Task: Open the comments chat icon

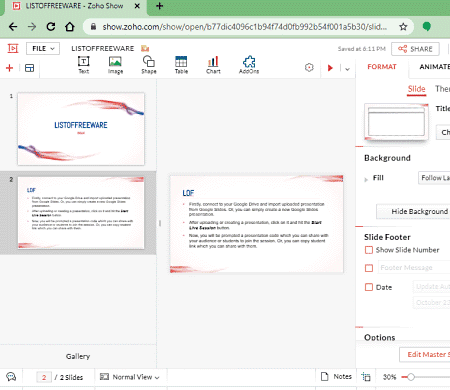Action: [11, 377]
